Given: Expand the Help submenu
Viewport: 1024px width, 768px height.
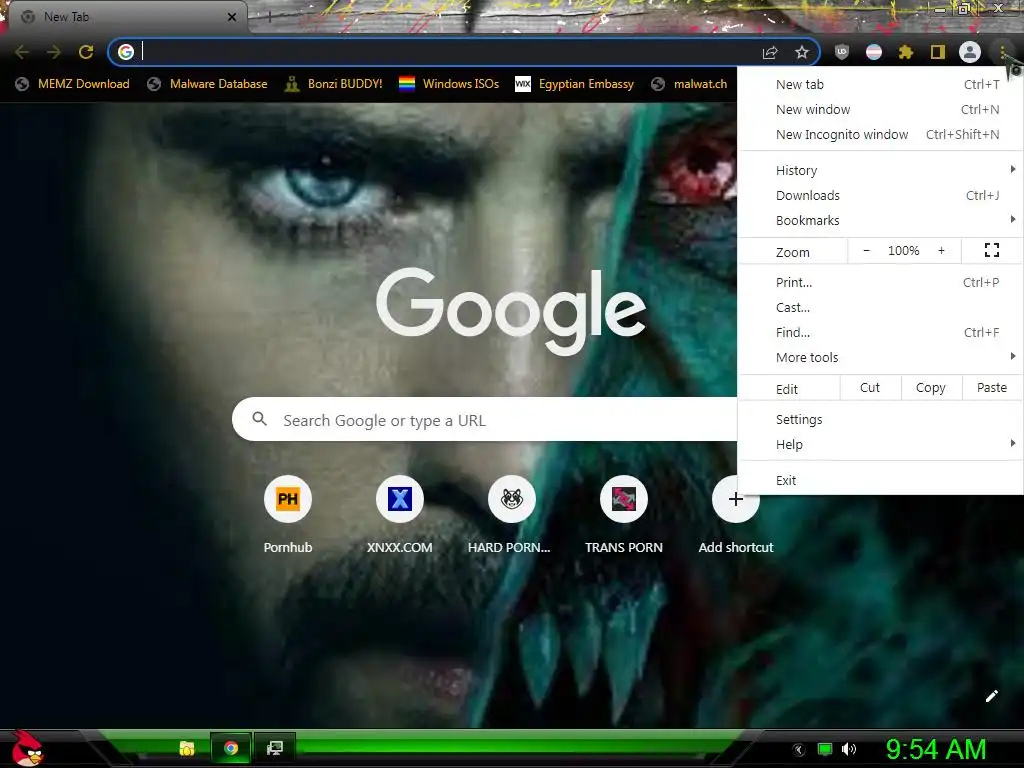Looking at the screenshot, I should pos(881,444).
